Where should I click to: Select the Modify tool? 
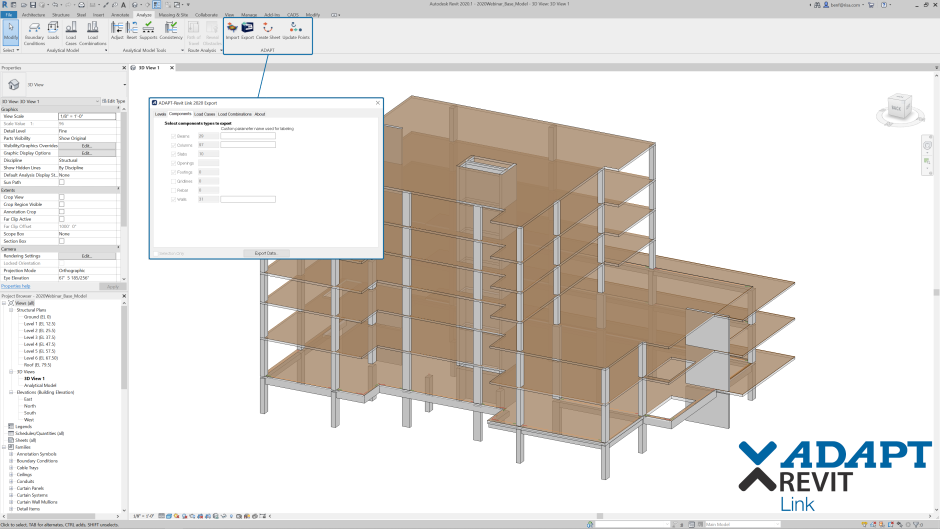click(10, 31)
